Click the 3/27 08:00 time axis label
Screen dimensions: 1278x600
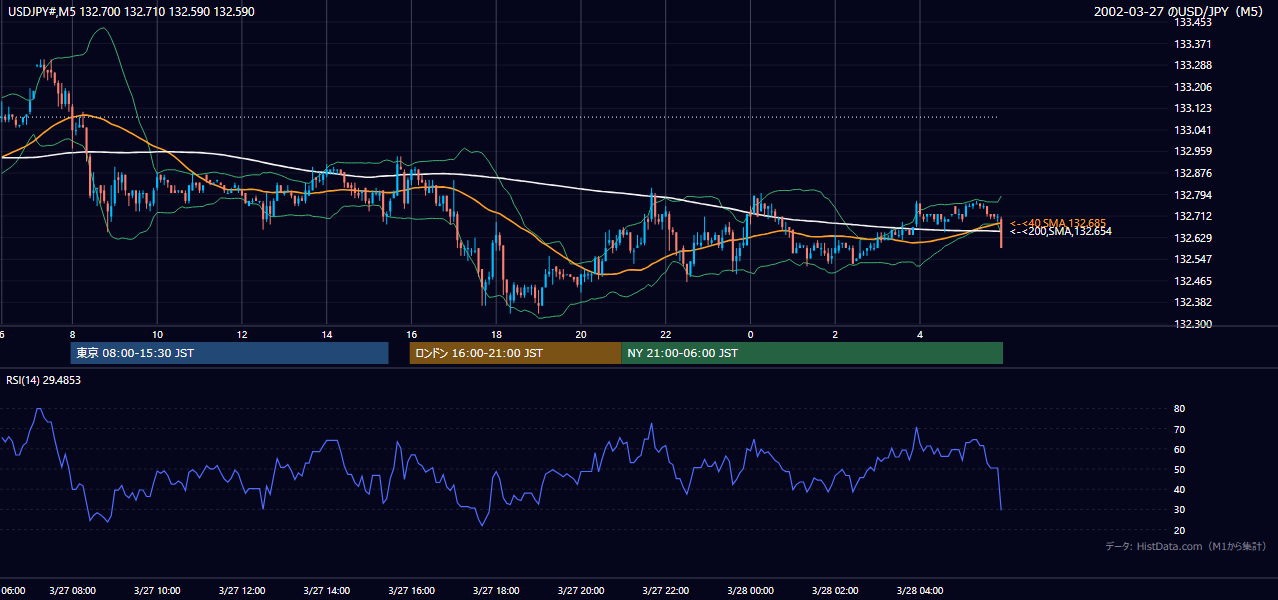click(71, 591)
